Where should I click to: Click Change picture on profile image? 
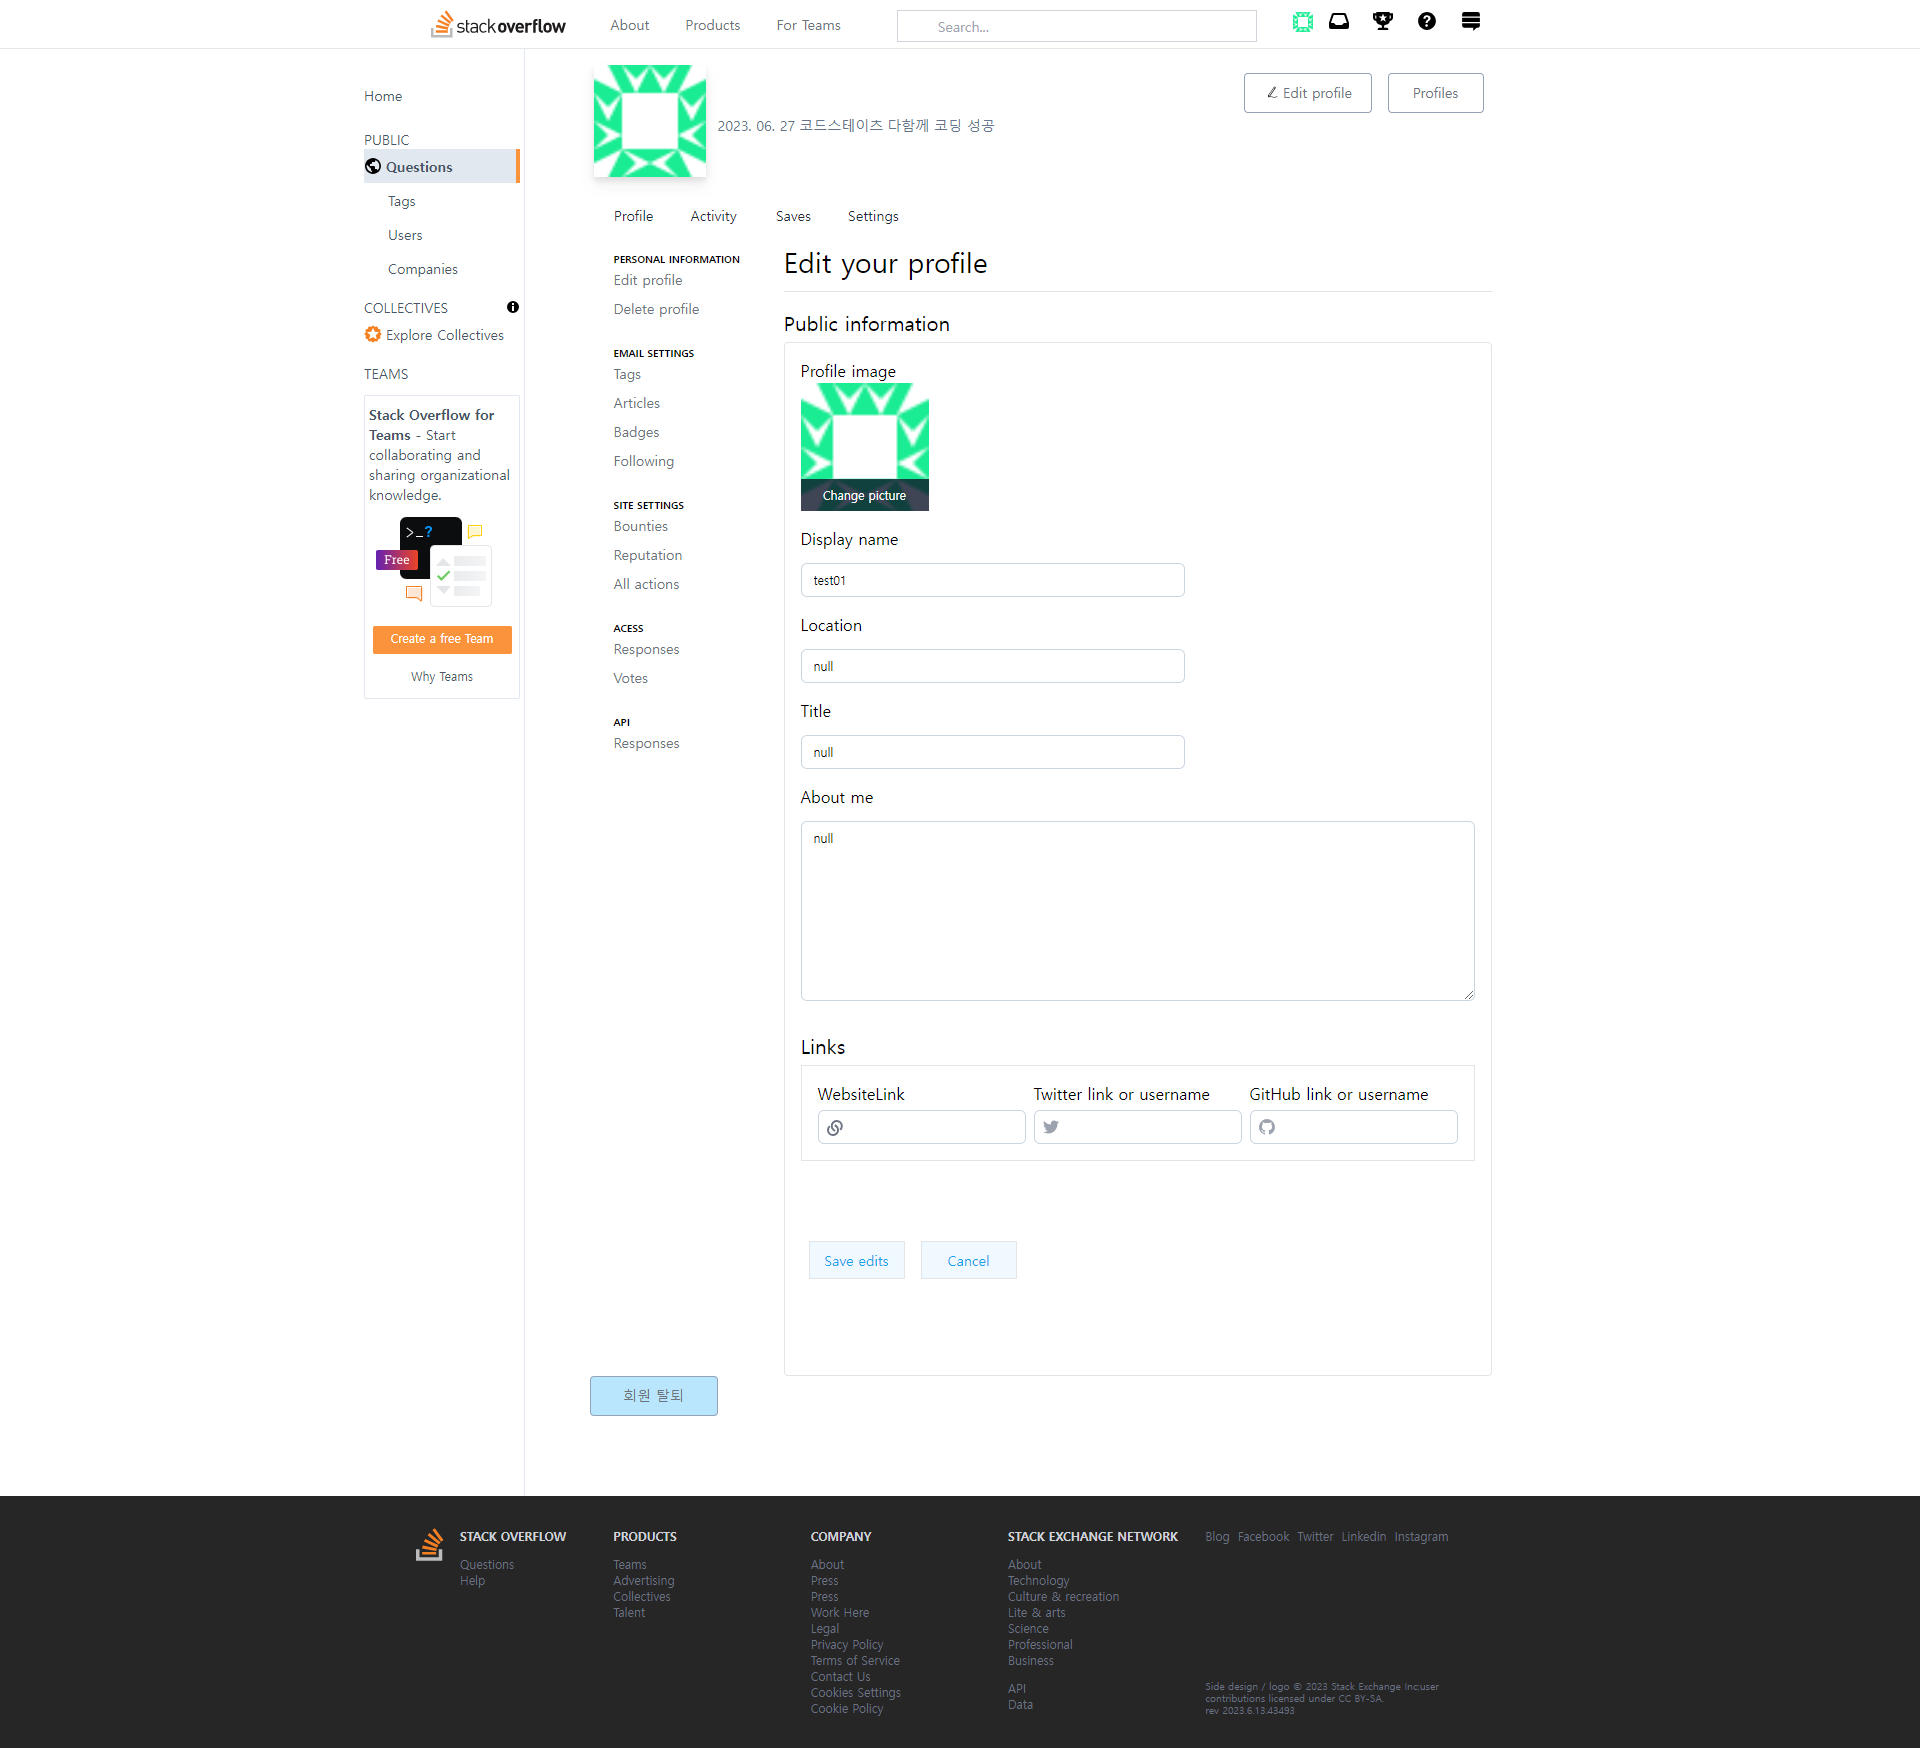[x=864, y=496]
